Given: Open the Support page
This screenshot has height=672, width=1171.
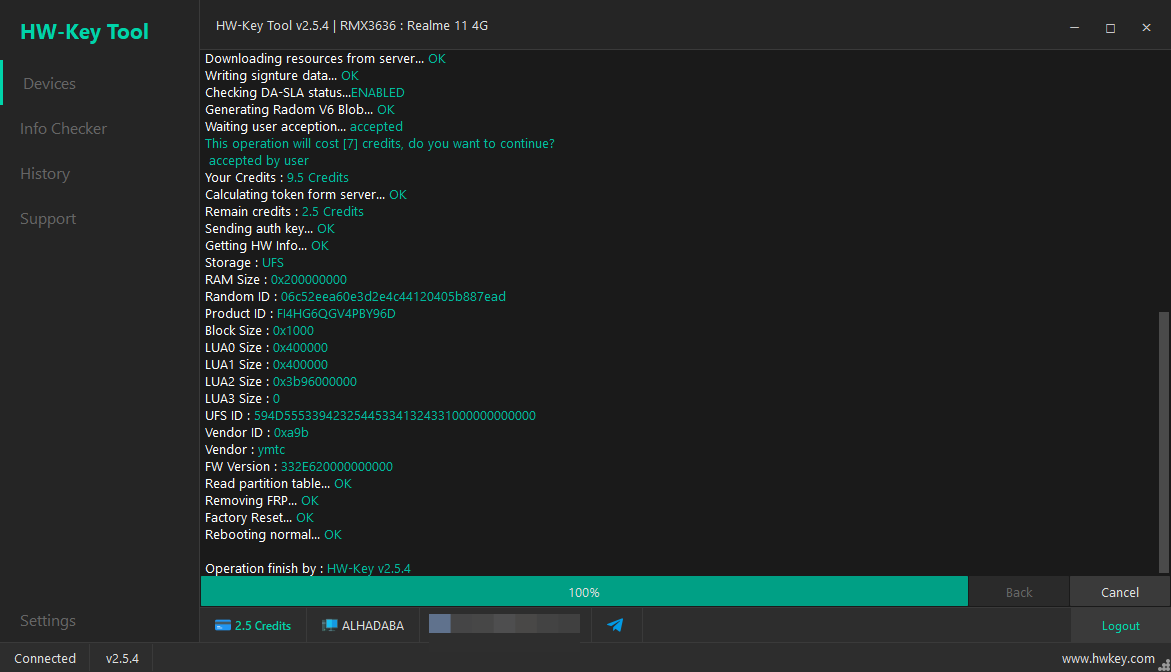Looking at the screenshot, I should pyautogui.click(x=48, y=219).
